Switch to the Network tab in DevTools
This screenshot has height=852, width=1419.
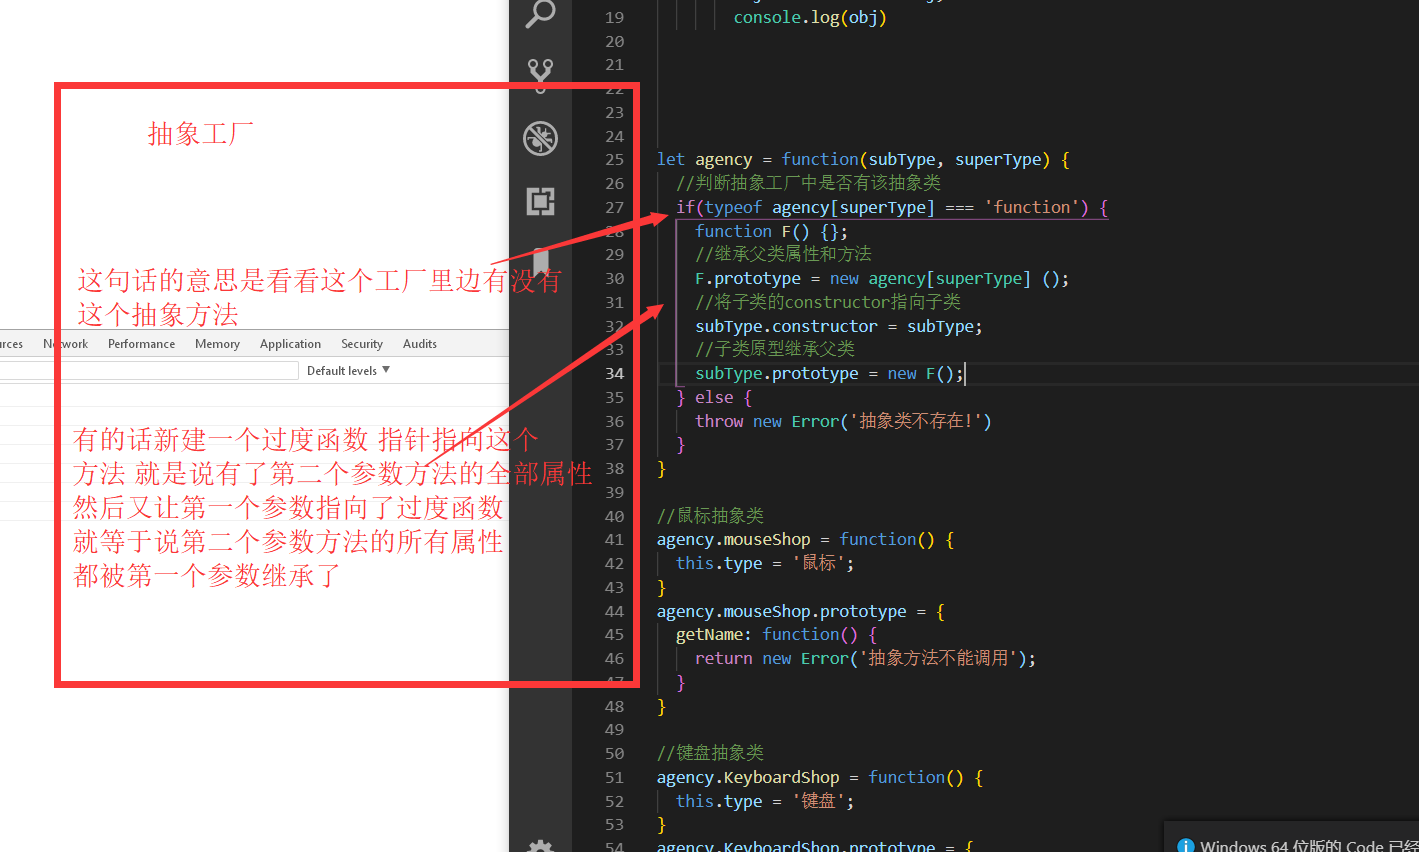pos(65,344)
